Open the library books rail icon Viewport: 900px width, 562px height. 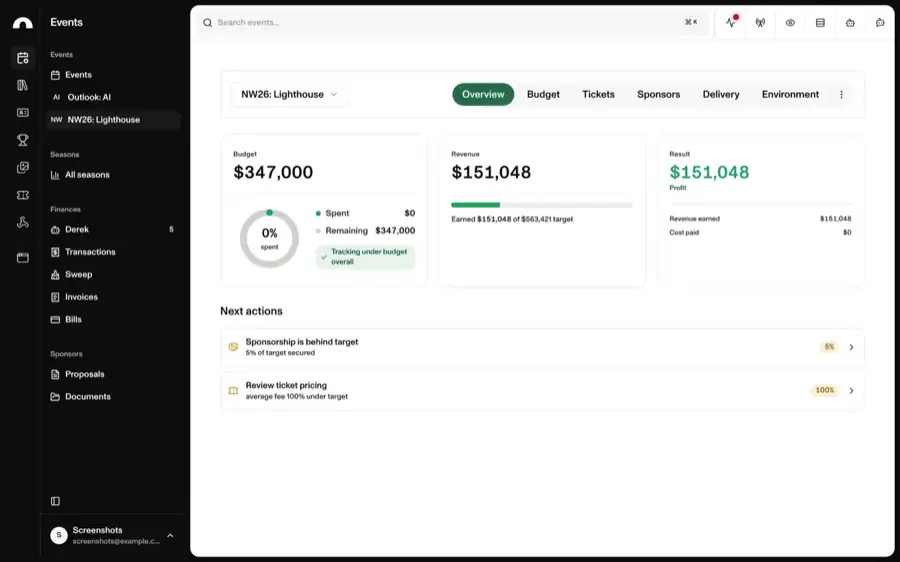22,85
